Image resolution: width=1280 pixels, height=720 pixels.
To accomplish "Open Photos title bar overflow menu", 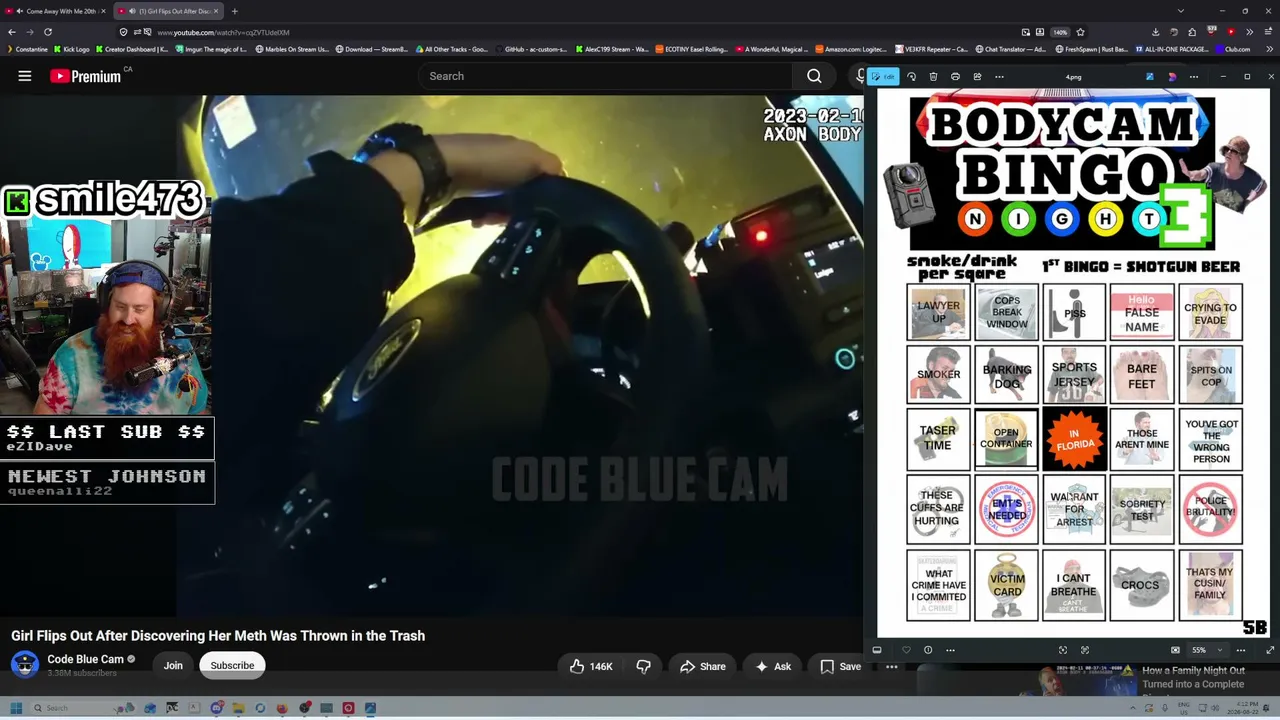I will coord(1193,77).
